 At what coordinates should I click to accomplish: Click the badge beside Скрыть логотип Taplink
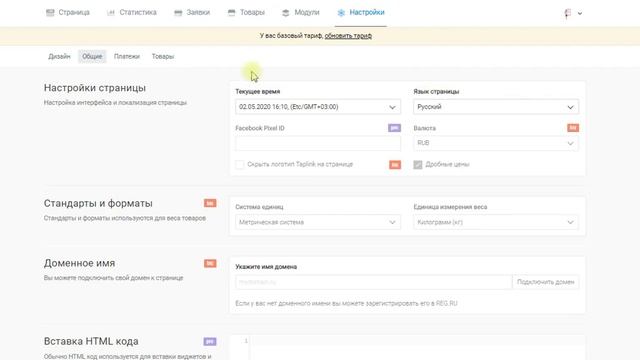395,164
